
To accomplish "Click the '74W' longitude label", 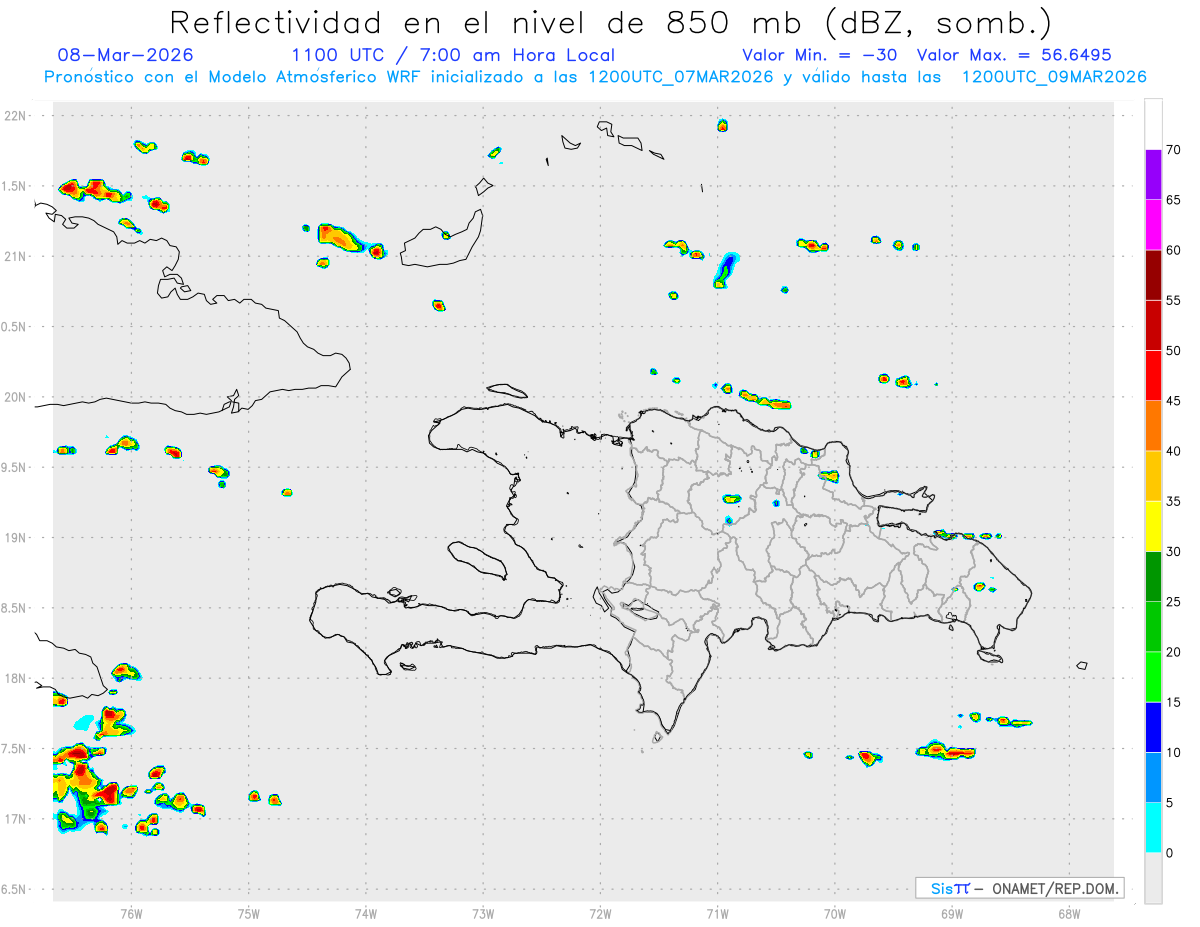I will click(x=366, y=913).
